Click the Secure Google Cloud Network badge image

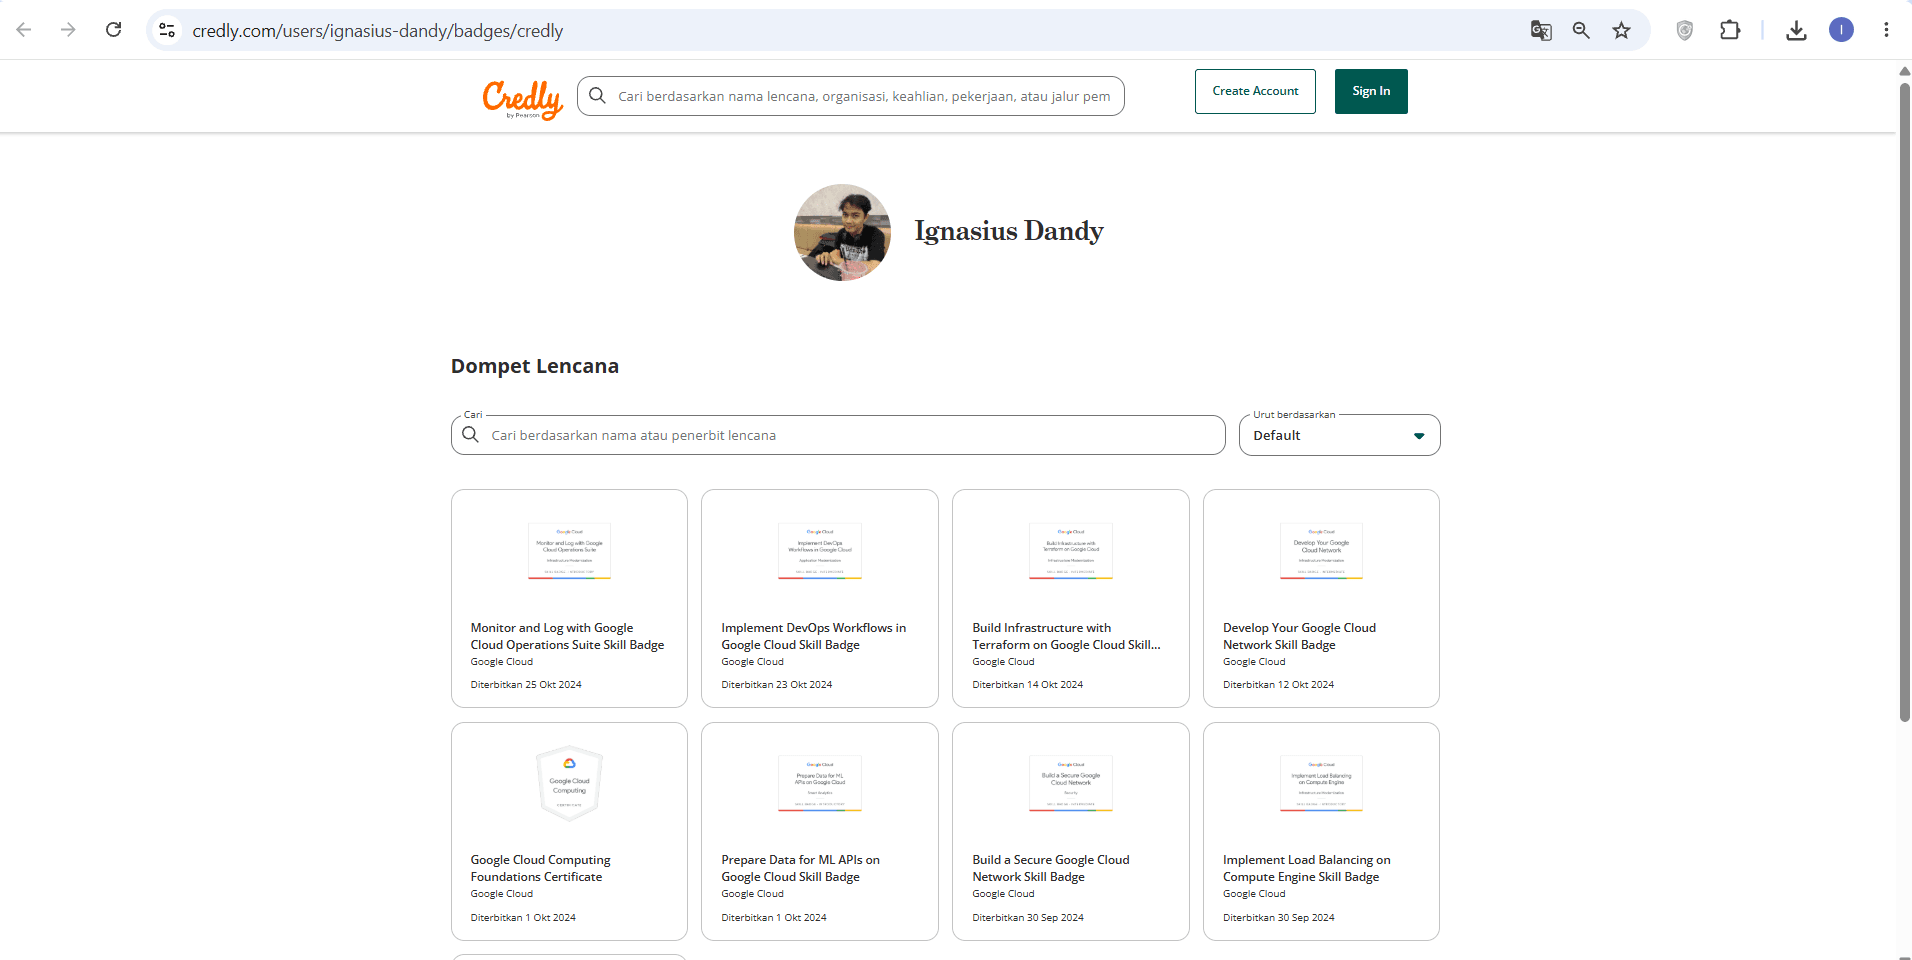pos(1071,783)
